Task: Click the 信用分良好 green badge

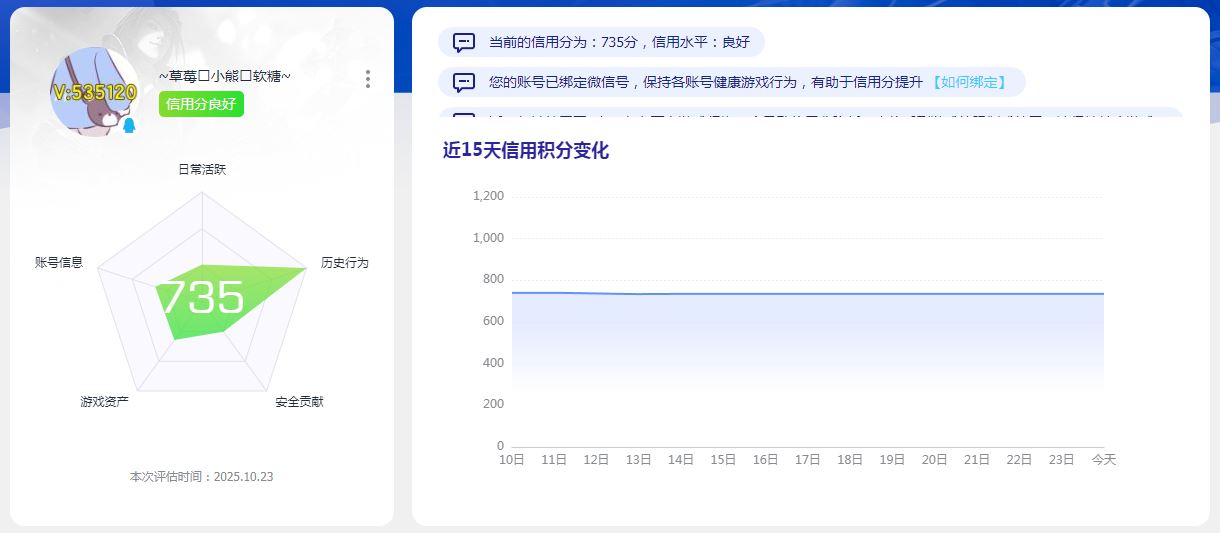Action: [201, 104]
